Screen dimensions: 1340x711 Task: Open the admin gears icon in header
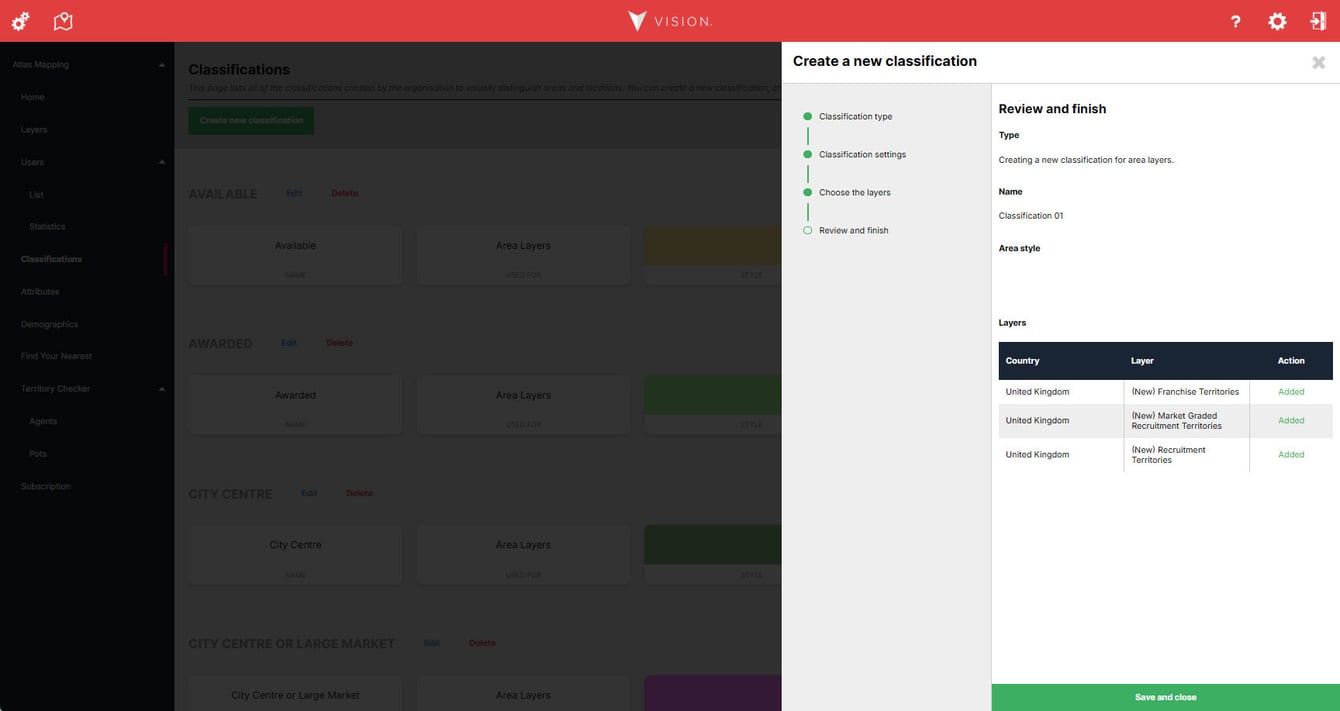pyautogui.click(x=20, y=21)
